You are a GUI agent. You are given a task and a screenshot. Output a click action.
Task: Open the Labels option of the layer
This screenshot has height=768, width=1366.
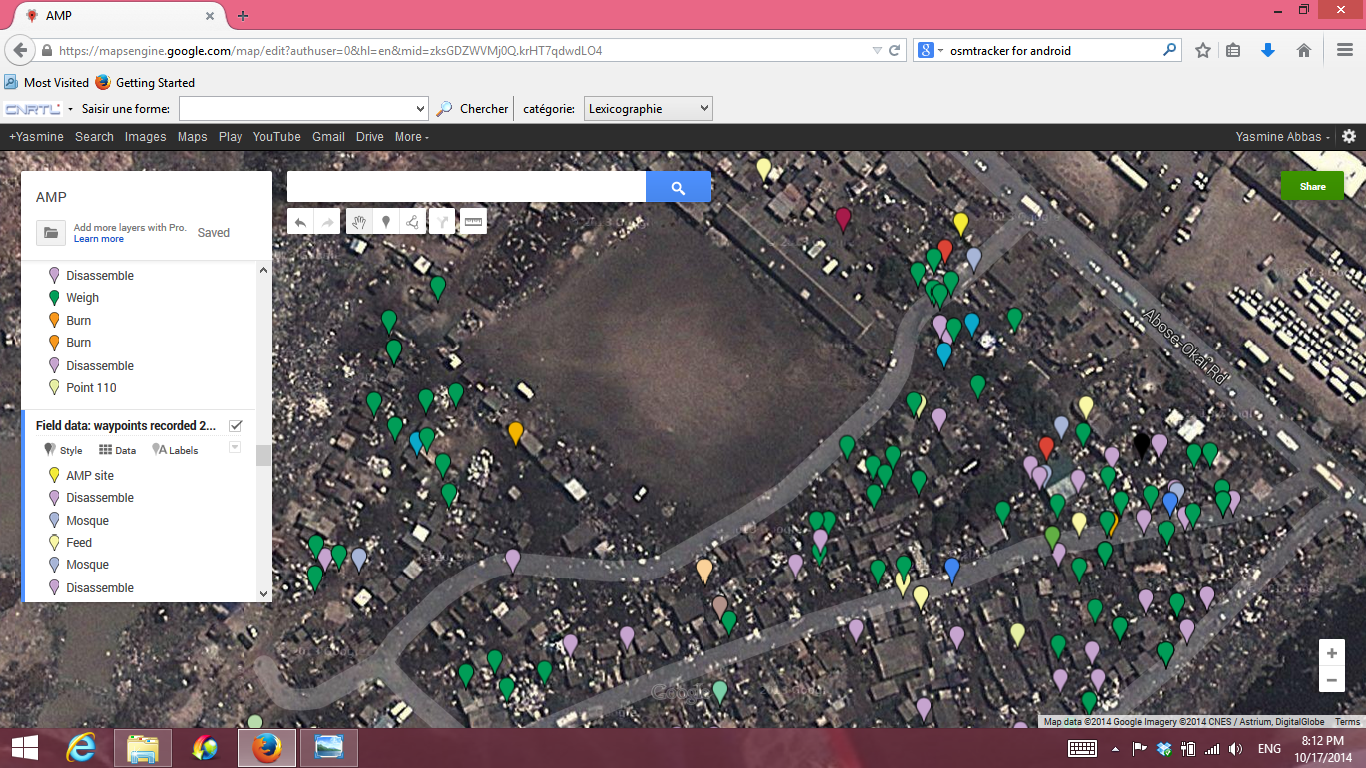click(x=175, y=450)
